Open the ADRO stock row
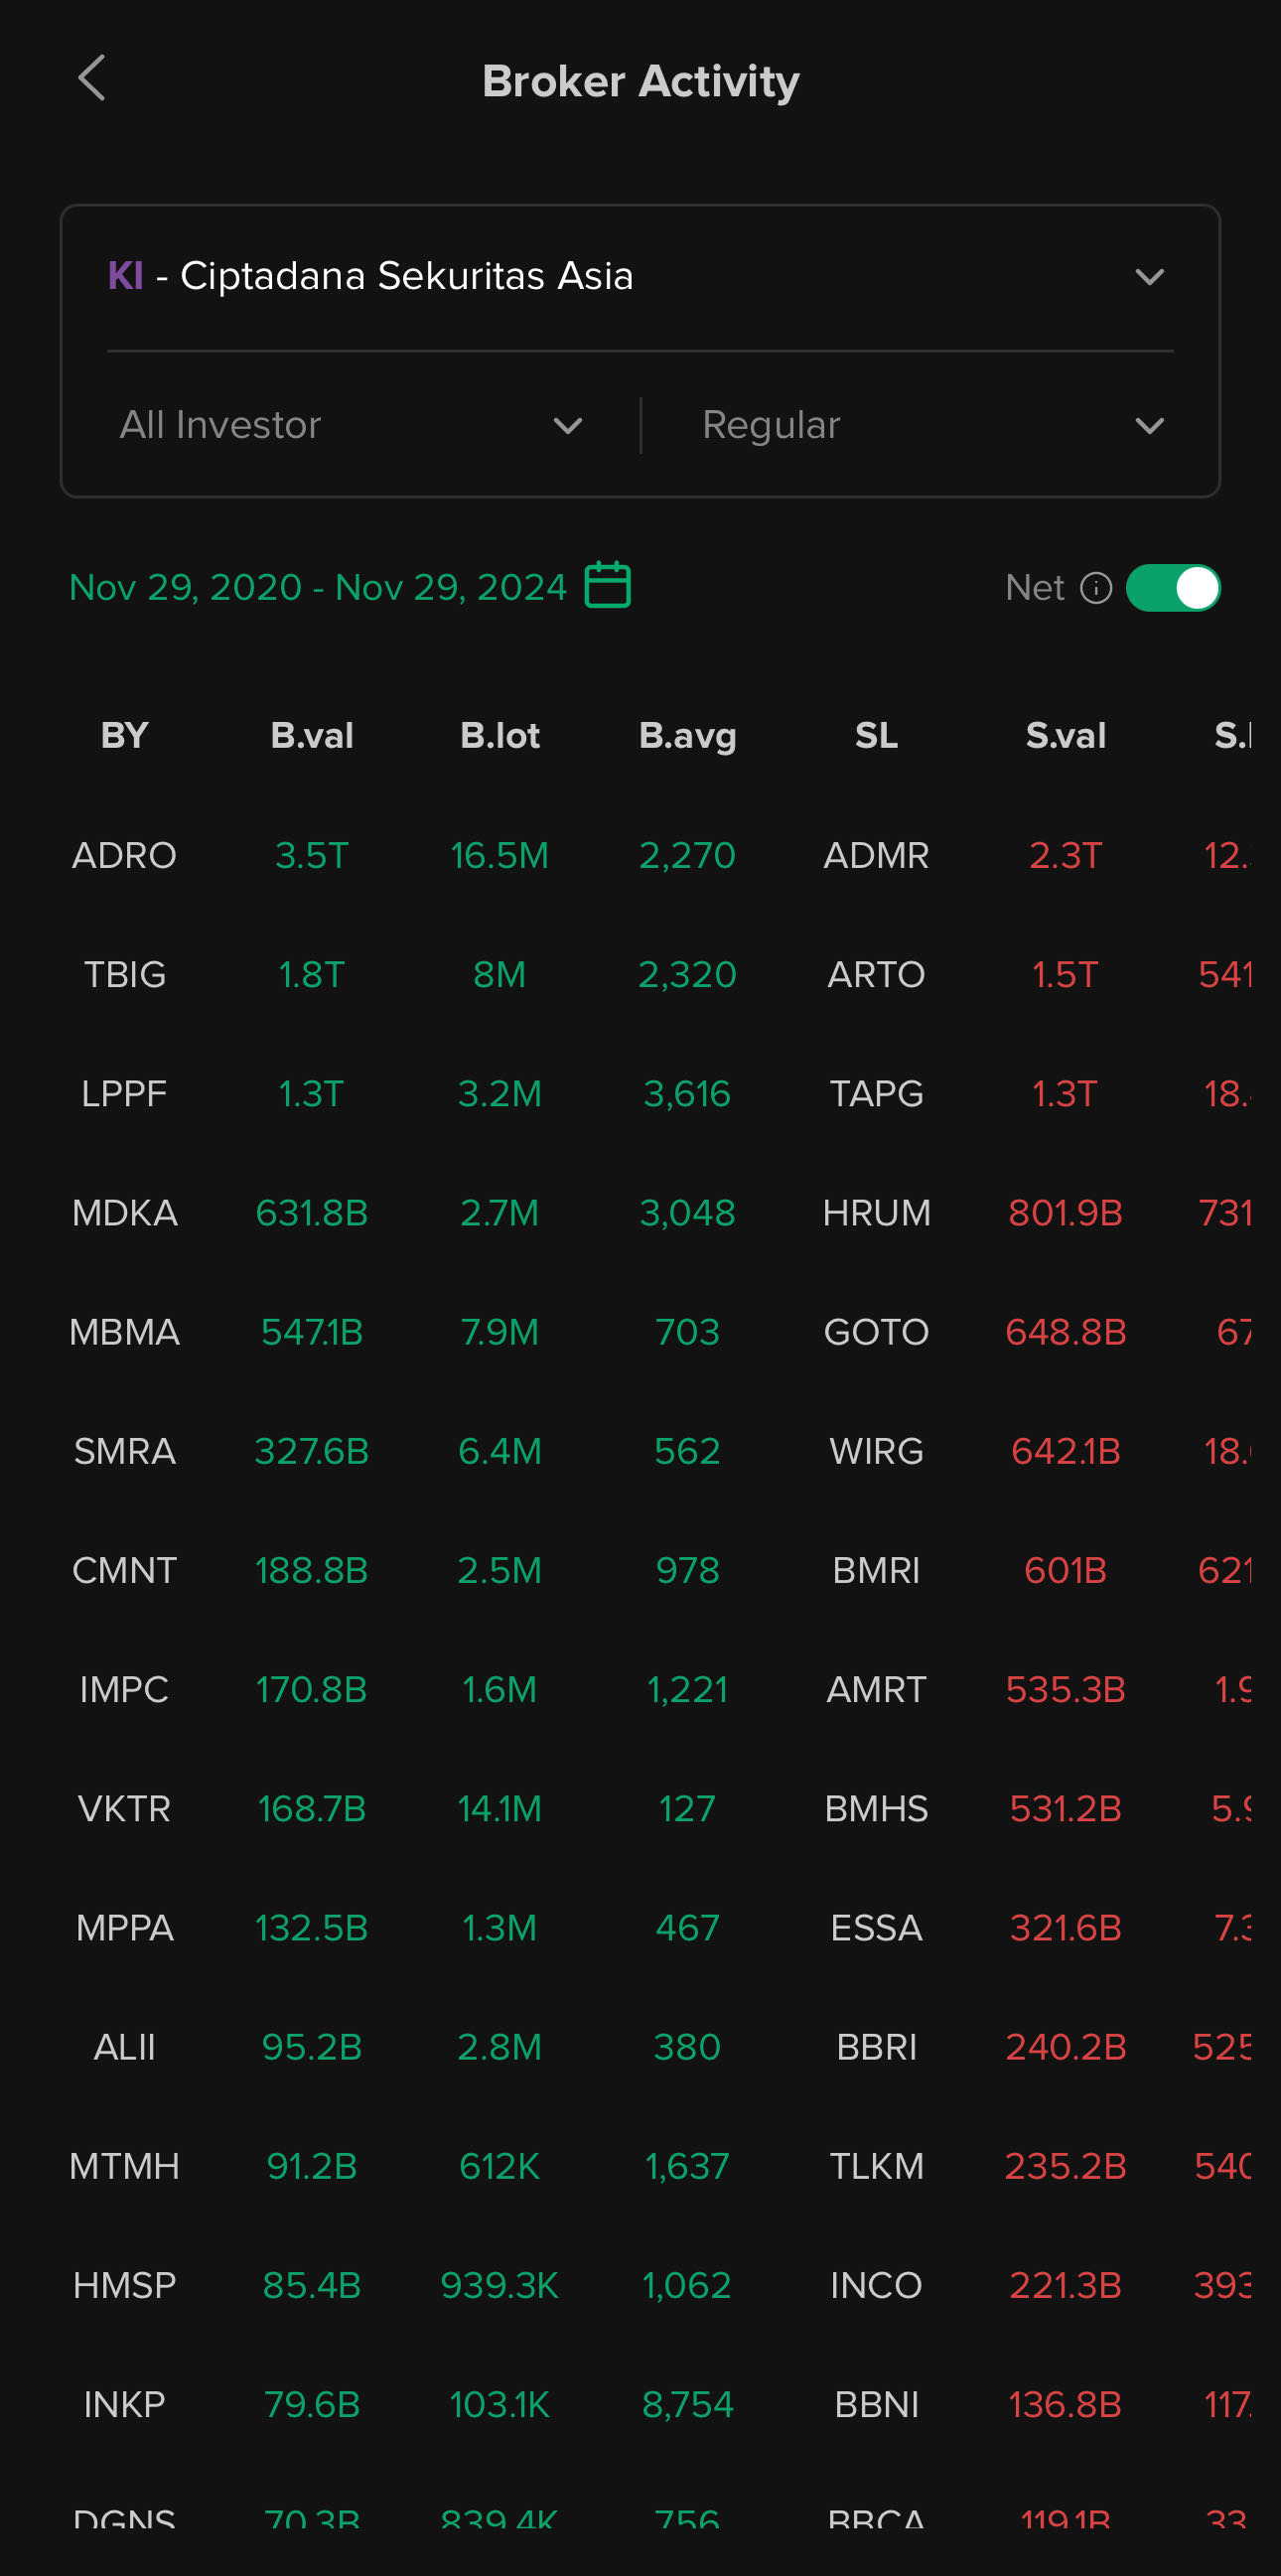 coord(124,856)
